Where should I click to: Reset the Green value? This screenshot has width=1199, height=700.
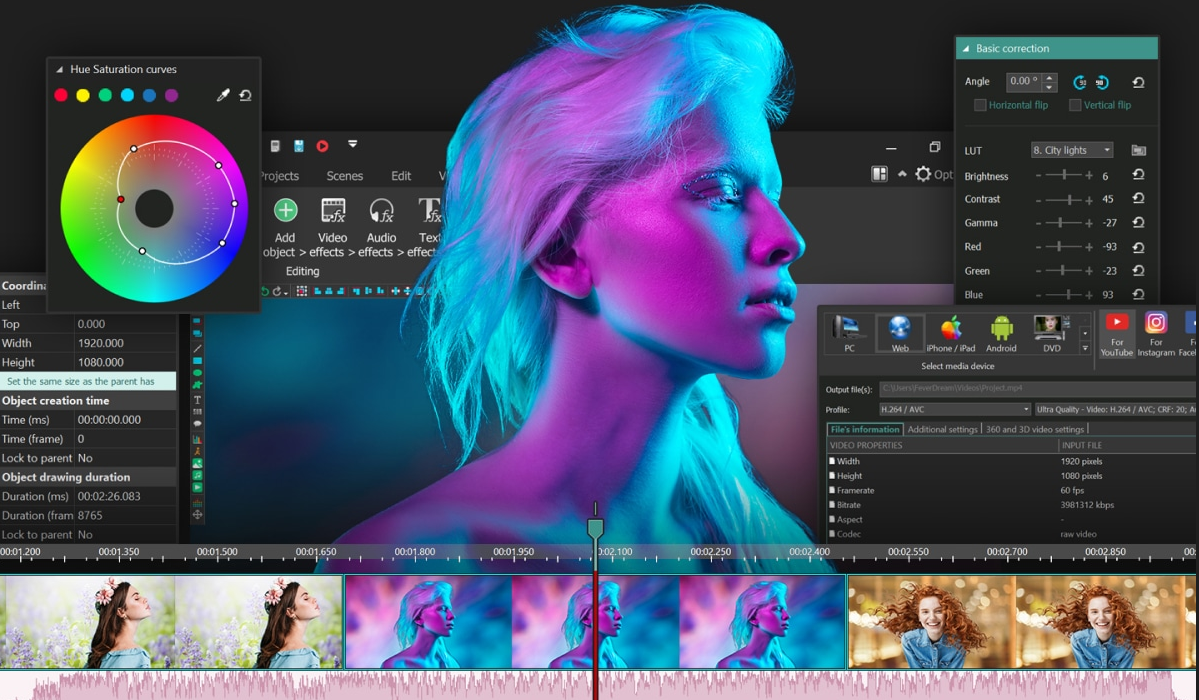tap(1138, 271)
